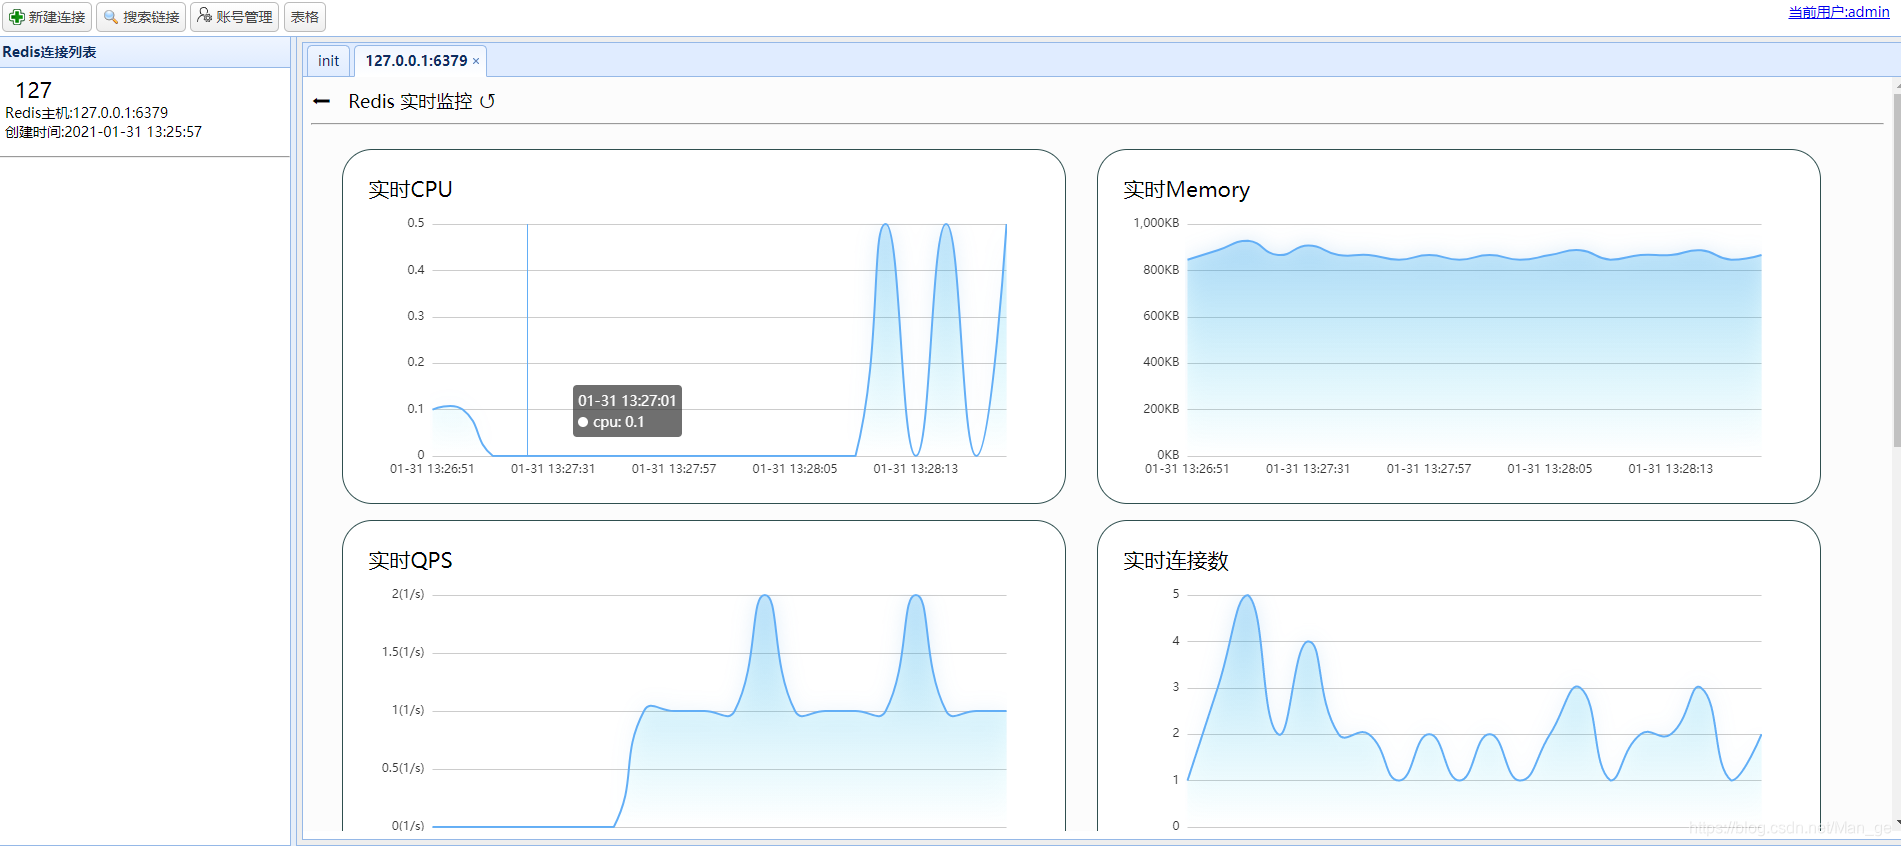Image resolution: width=1901 pixels, height=846 pixels.
Task: Open the 搜索链接 search button
Action: 141,17
